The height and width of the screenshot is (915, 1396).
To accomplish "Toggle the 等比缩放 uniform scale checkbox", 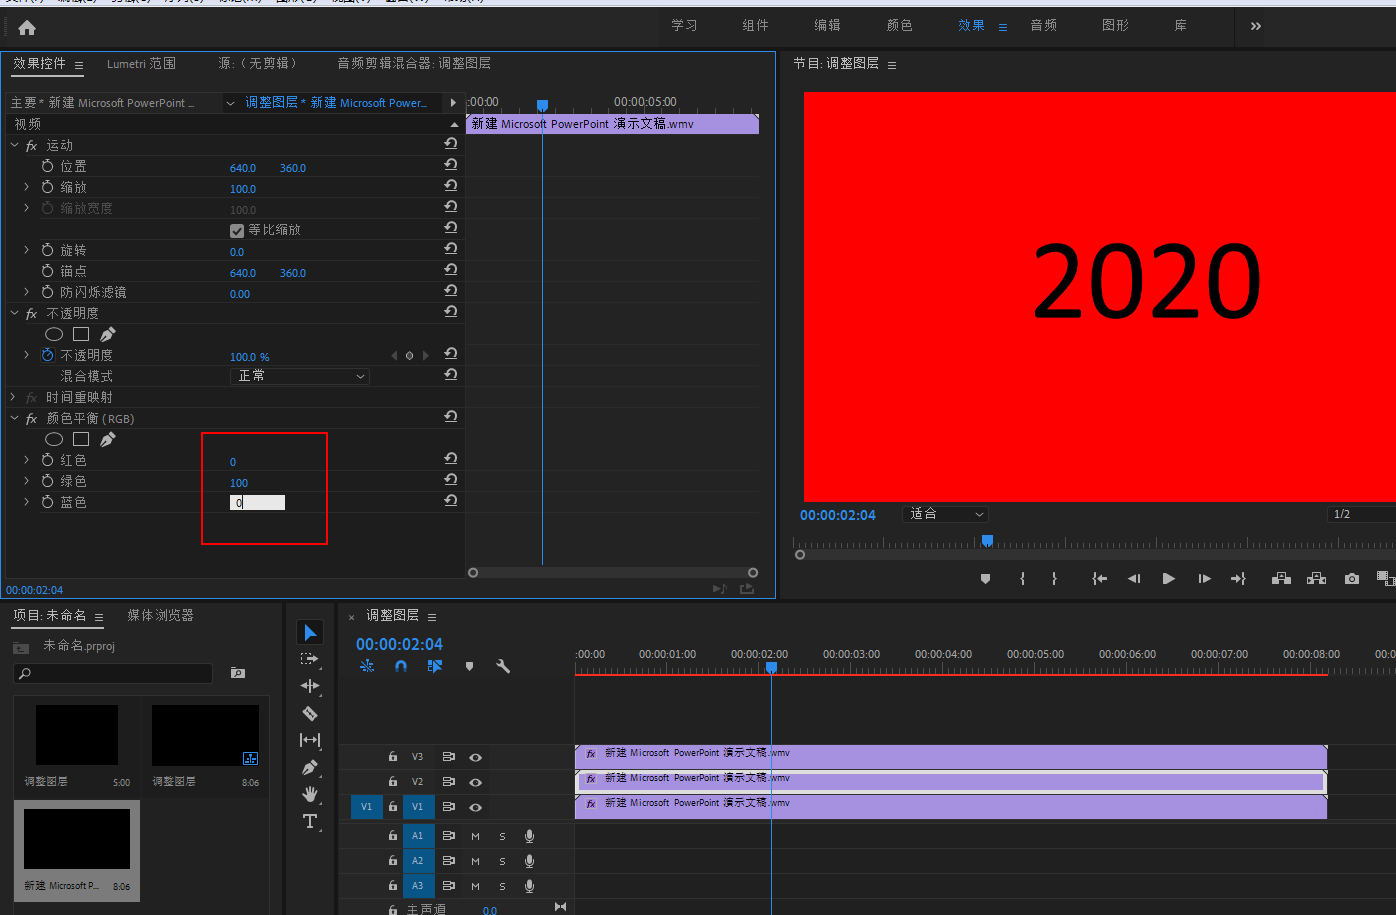I will pos(237,230).
